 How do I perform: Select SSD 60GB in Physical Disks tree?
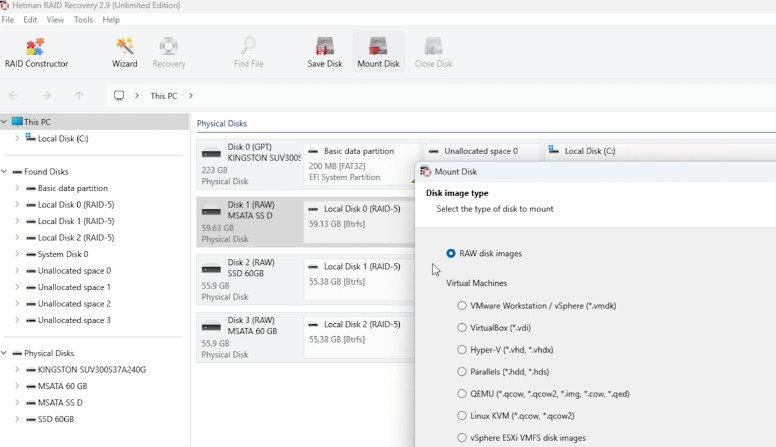click(x=56, y=419)
